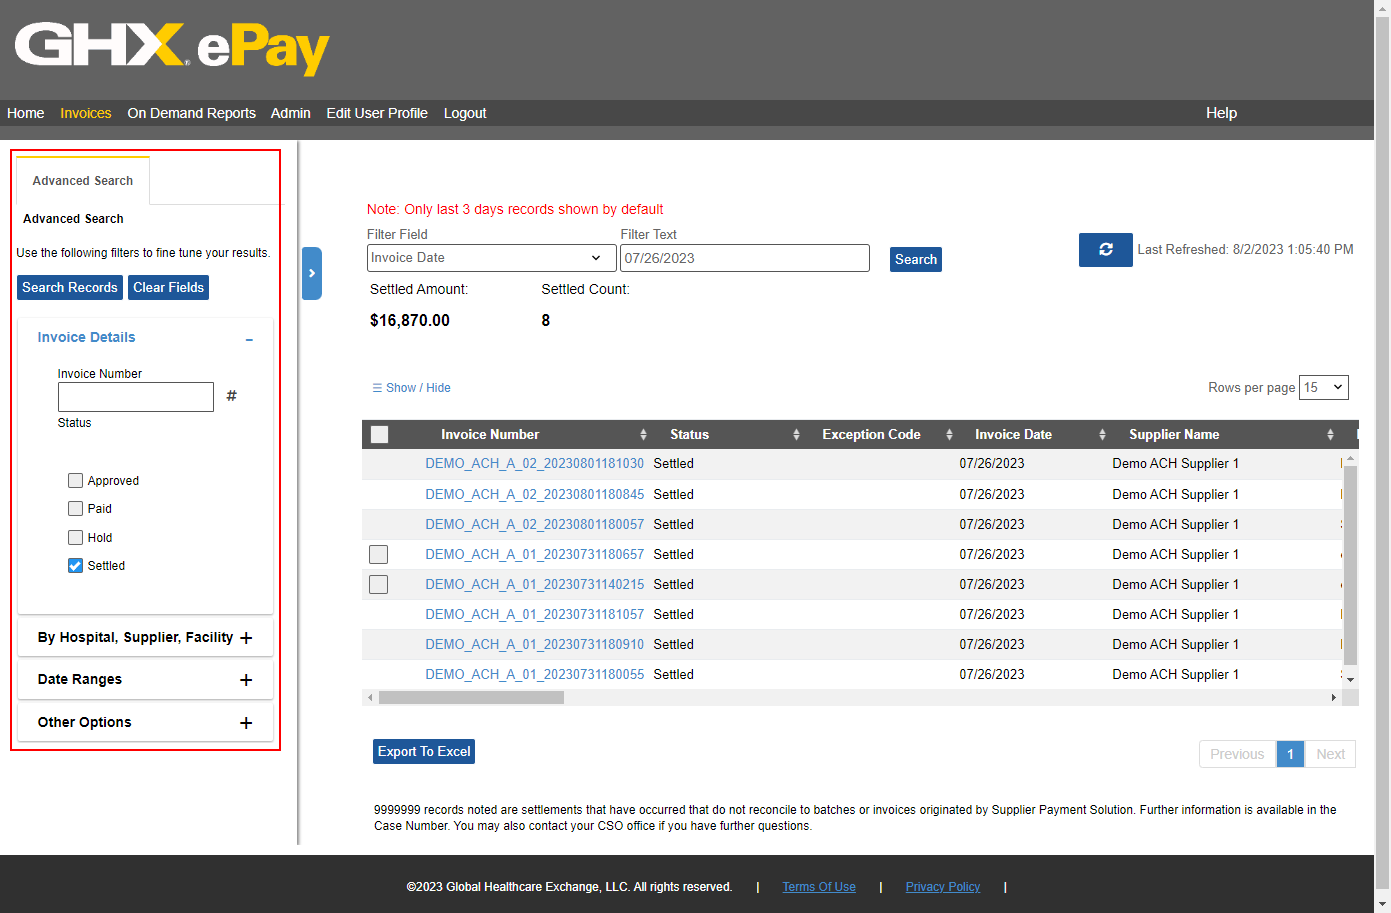This screenshot has width=1391, height=913.
Task: Click the Last Refreshed timestamp text
Action: (x=1245, y=250)
